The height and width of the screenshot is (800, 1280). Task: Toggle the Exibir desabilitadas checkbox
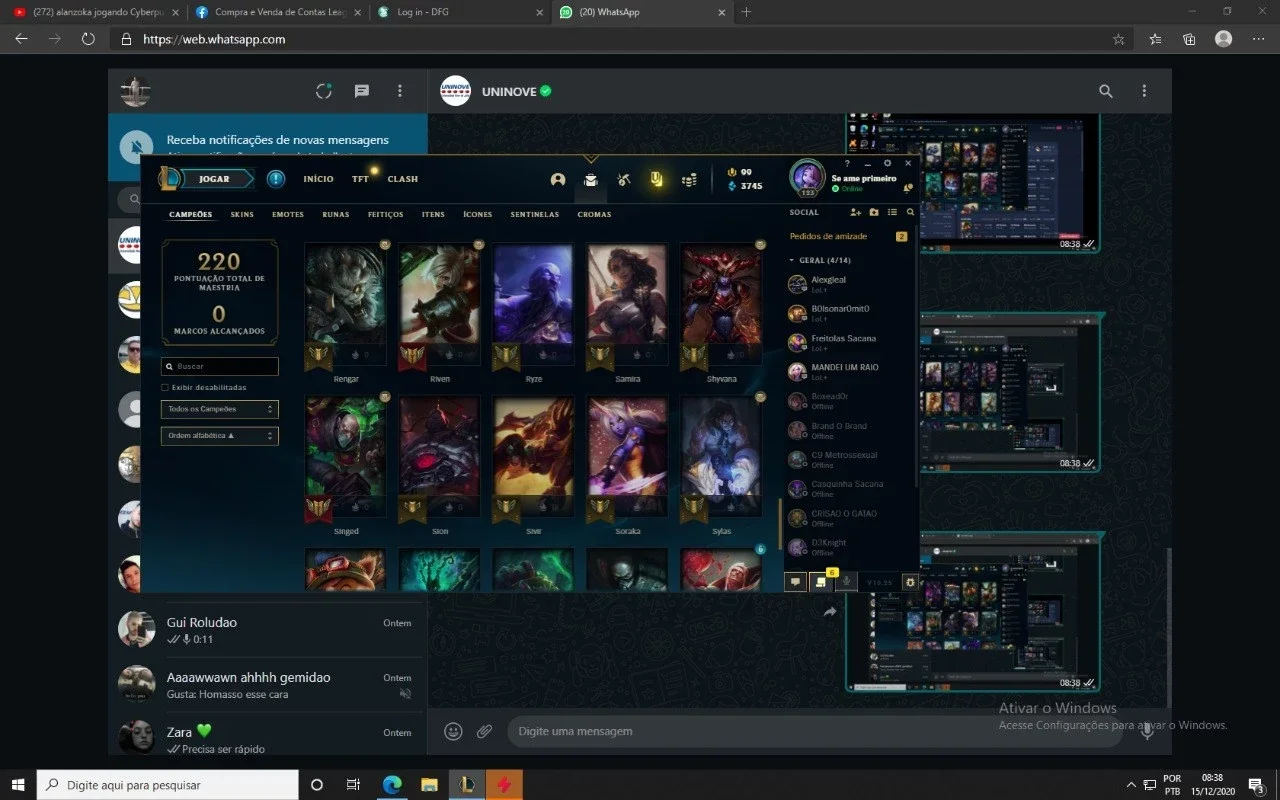point(165,387)
